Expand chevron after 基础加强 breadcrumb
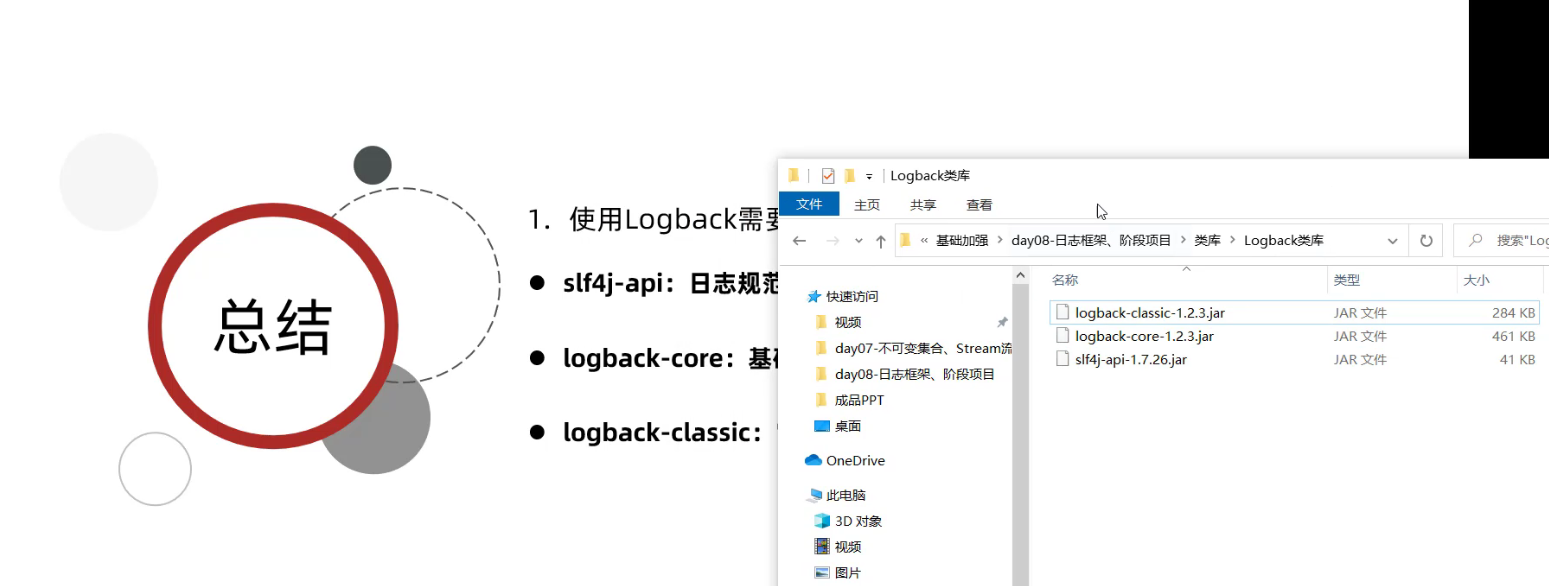The width and height of the screenshot is (1549, 586). [1000, 241]
